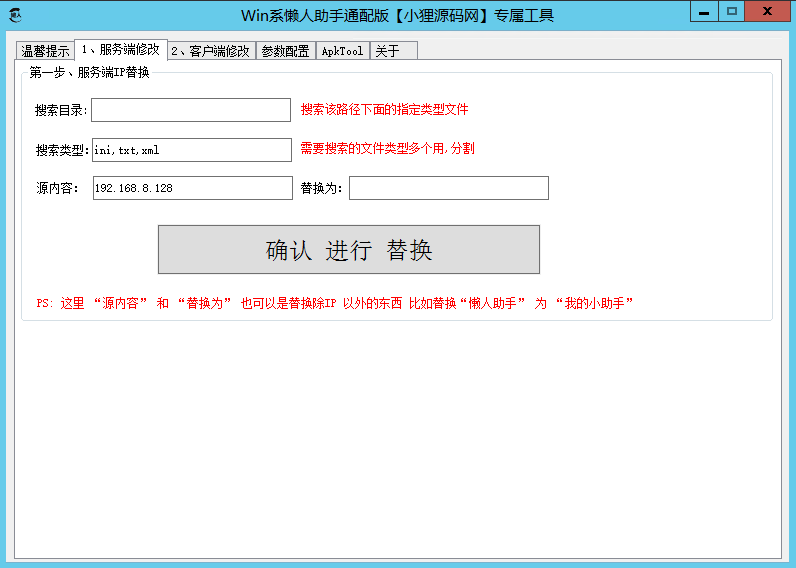Screen dimensions: 796x568
Task: Click the red PS note below the button
Action: (x=335, y=303)
